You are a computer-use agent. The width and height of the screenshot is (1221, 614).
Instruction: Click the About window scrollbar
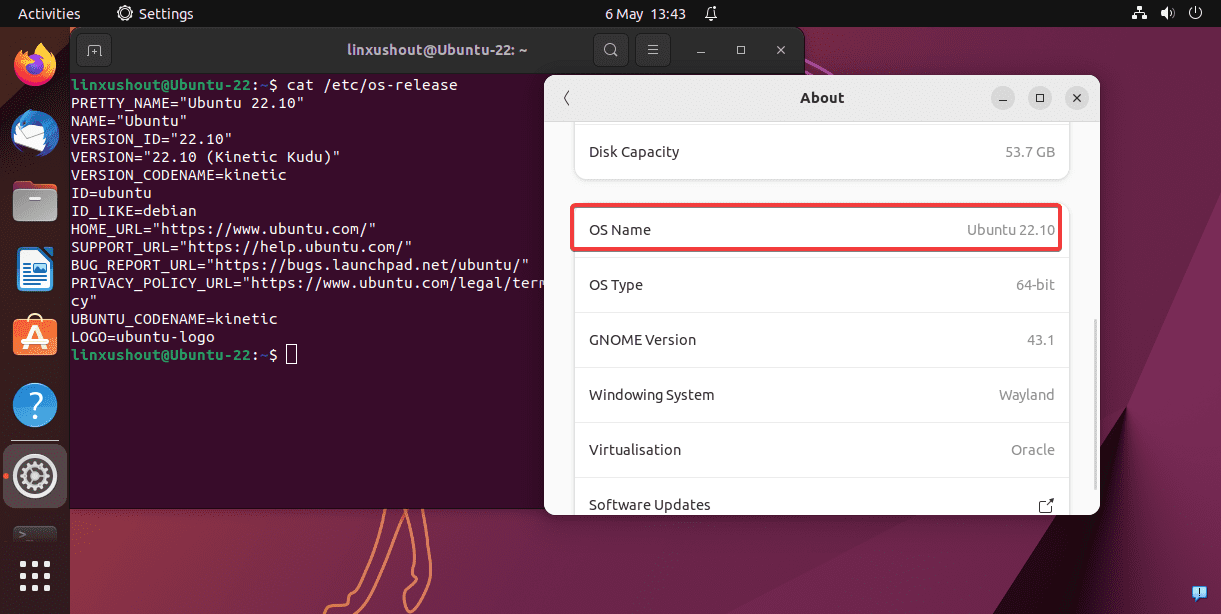(x=1096, y=404)
